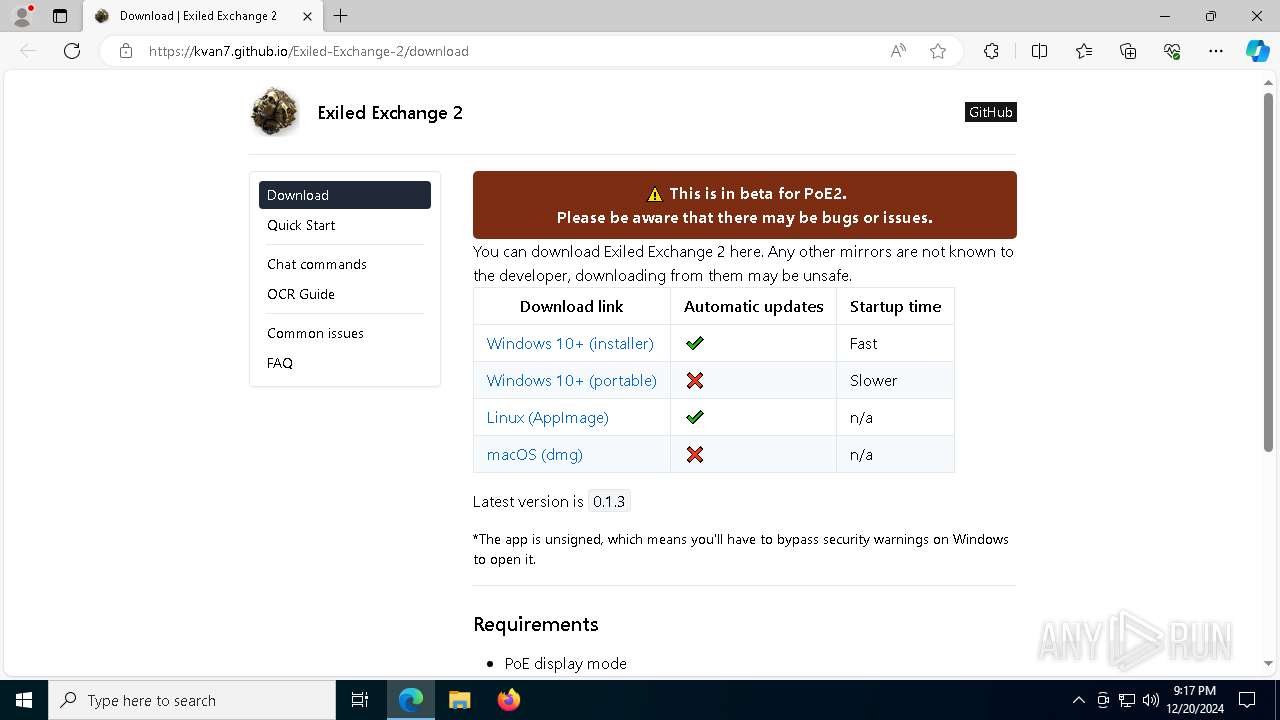Click the green checkmark in the installer row
This screenshot has height=720, width=1280.
(695, 343)
